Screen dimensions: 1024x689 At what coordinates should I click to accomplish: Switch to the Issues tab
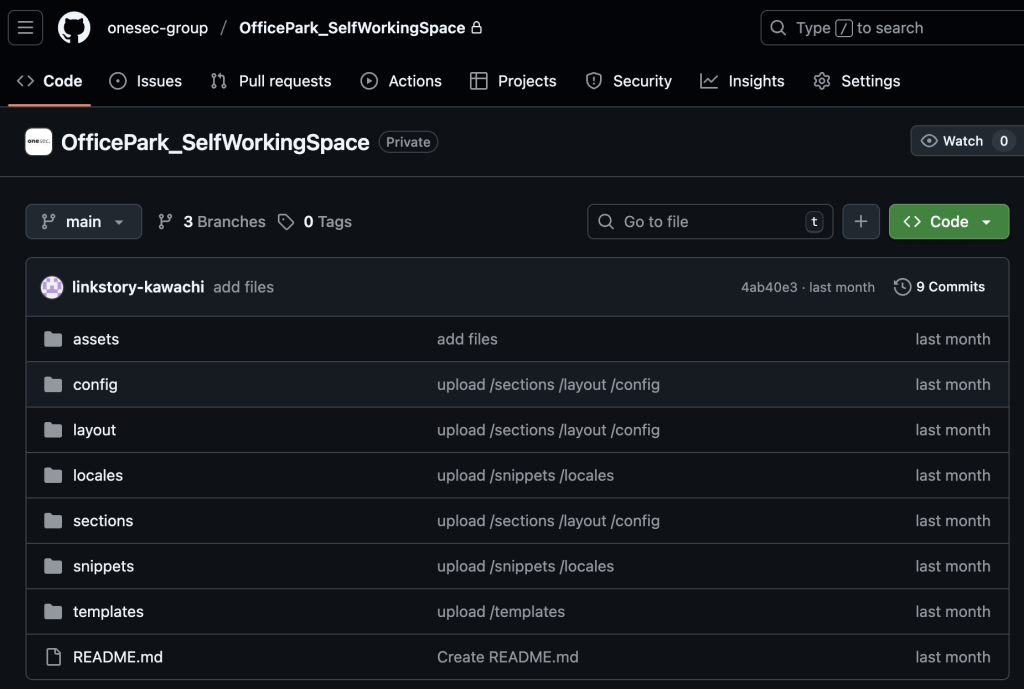(146, 81)
